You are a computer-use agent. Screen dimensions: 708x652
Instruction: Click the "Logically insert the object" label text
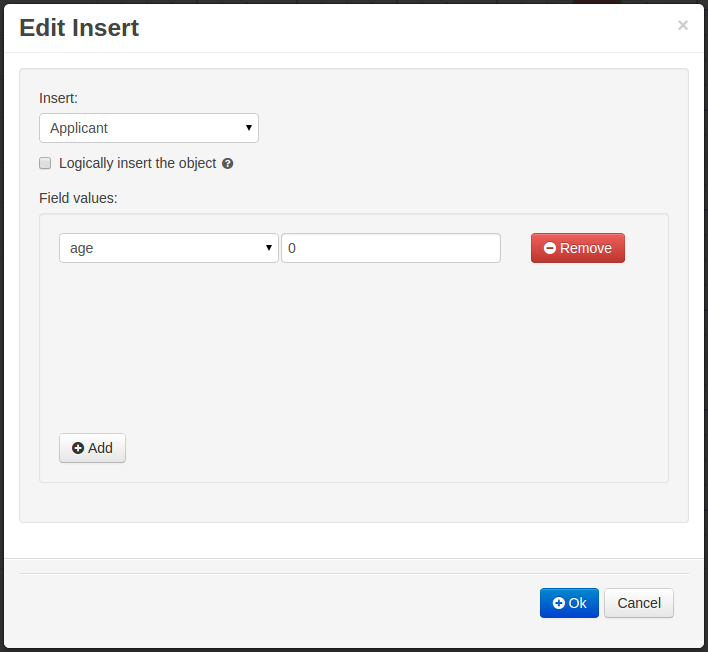[x=138, y=163]
